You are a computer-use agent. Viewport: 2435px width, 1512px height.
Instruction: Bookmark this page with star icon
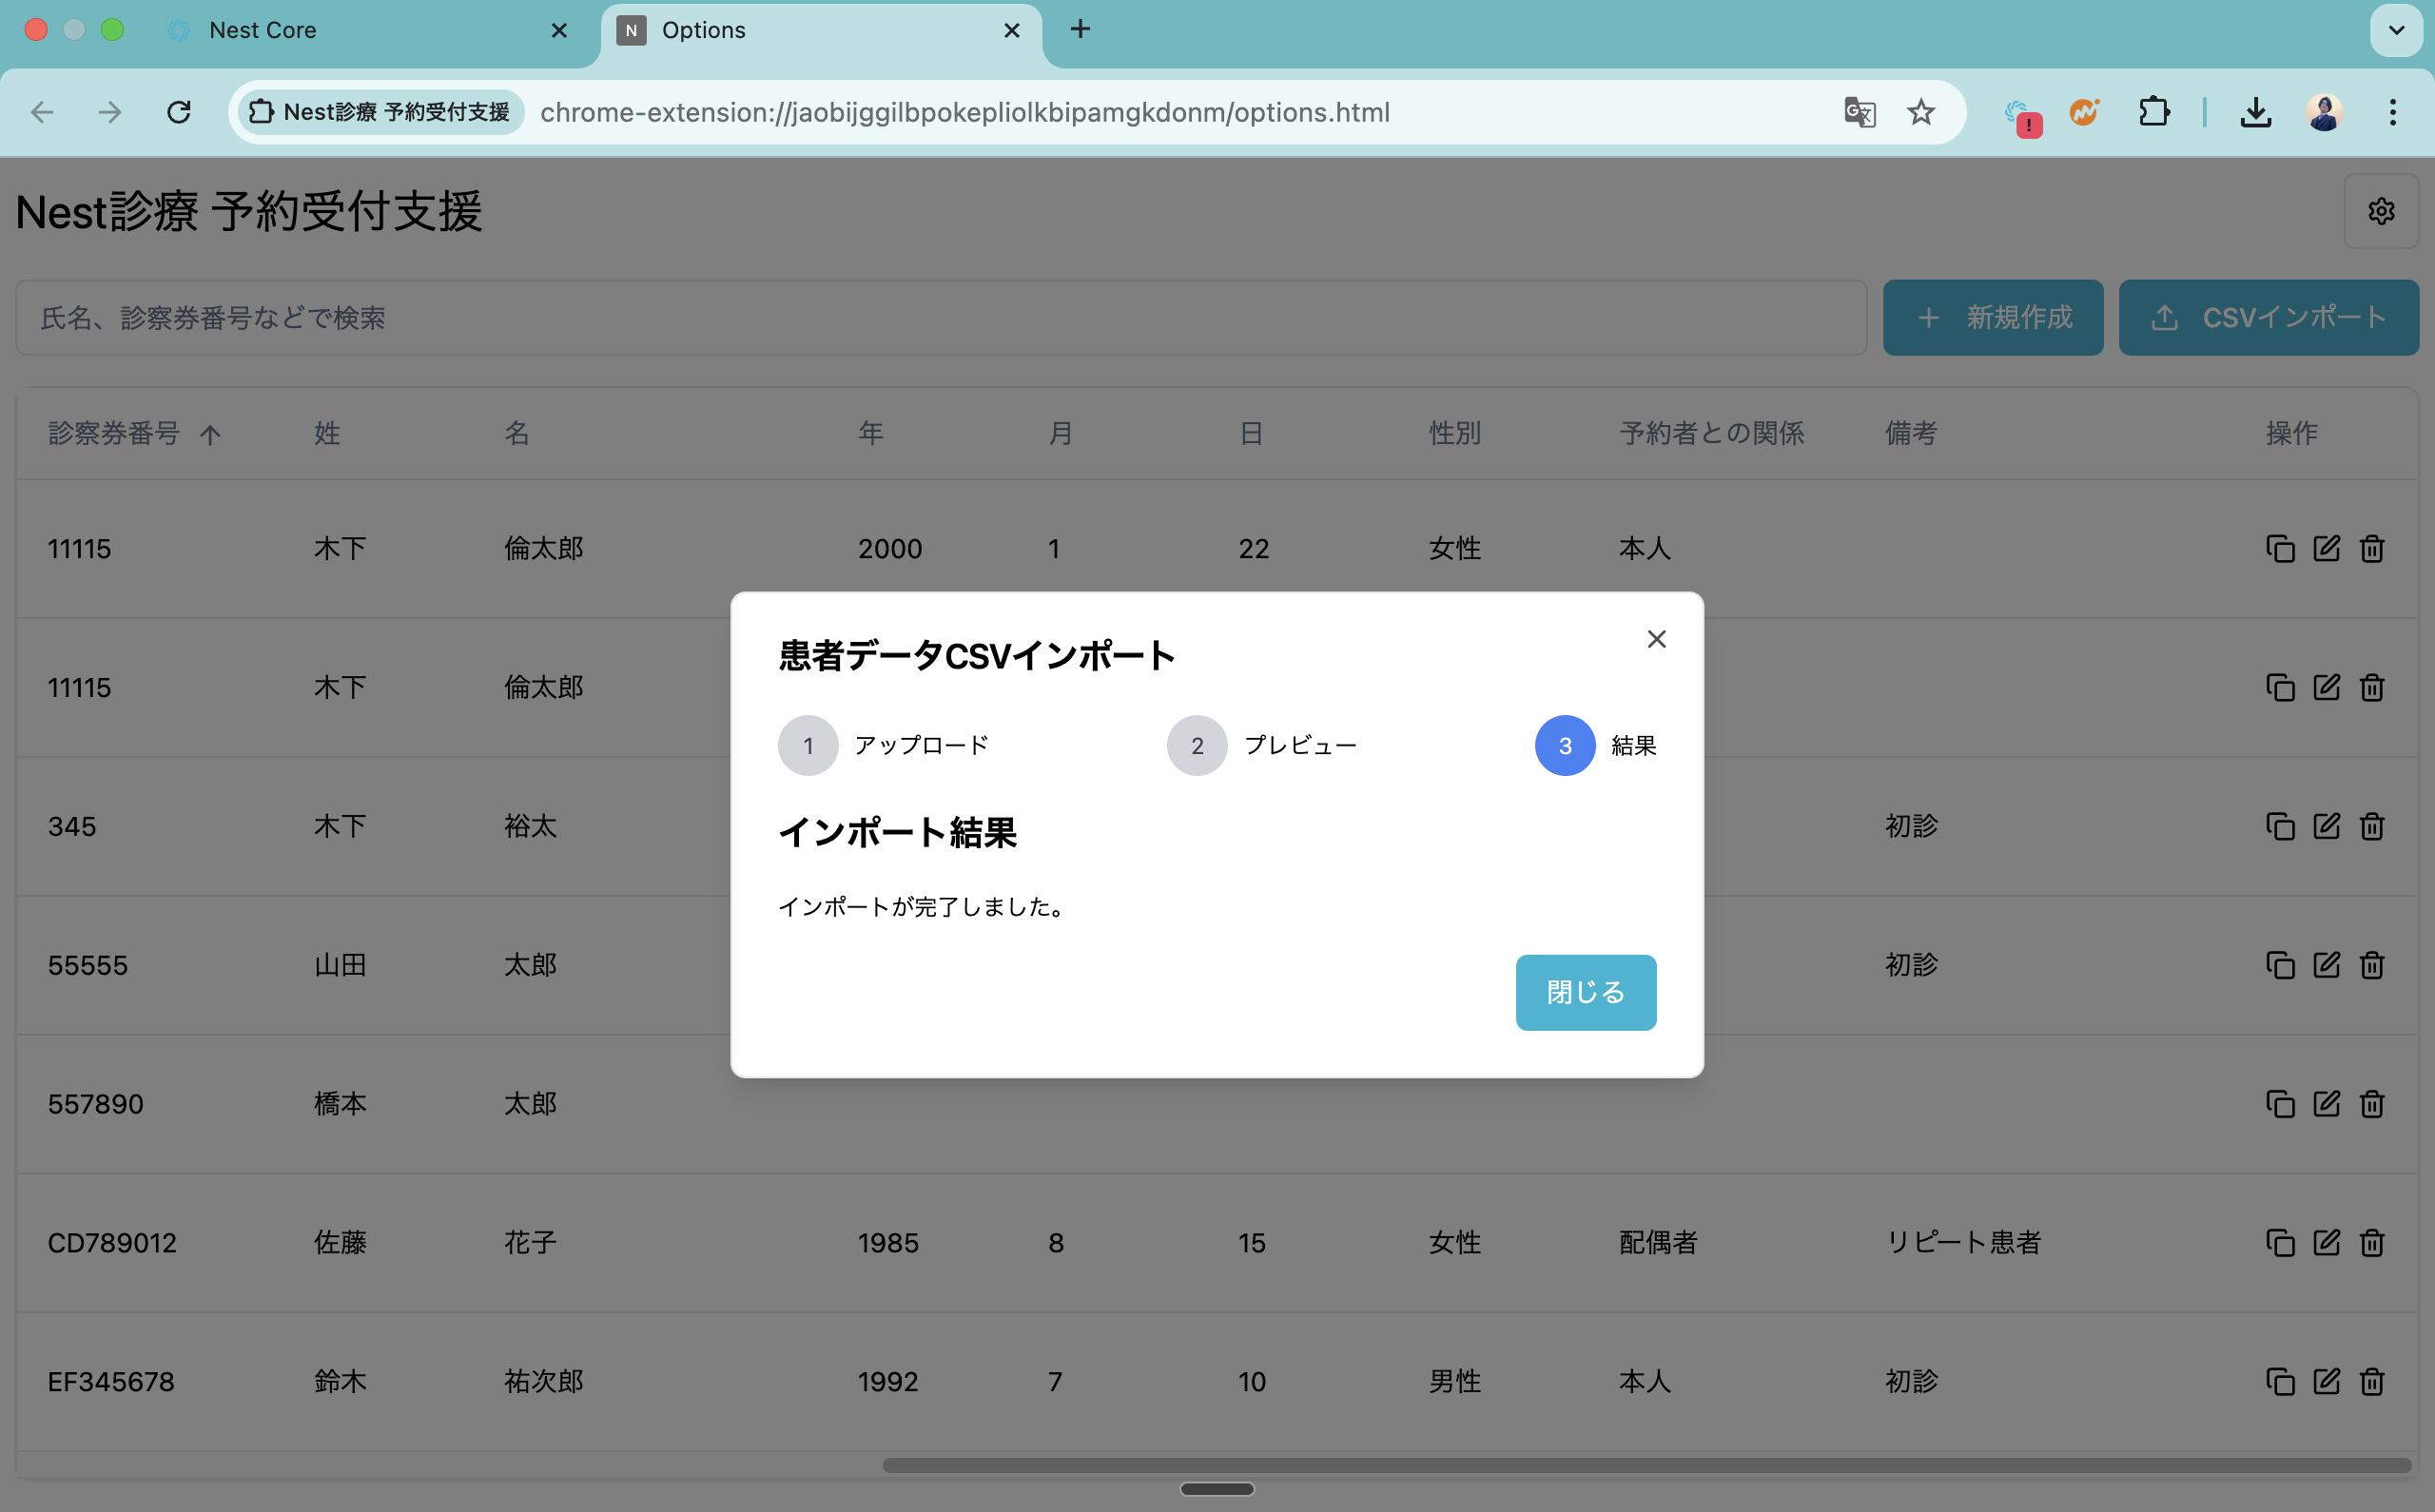pos(1920,112)
